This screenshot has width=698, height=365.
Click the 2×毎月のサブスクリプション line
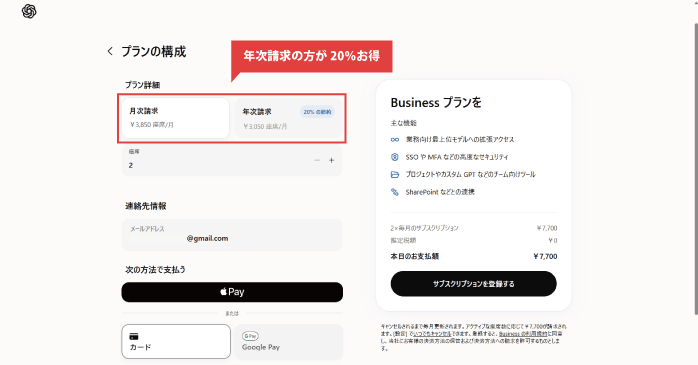pyautogui.click(x=474, y=228)
